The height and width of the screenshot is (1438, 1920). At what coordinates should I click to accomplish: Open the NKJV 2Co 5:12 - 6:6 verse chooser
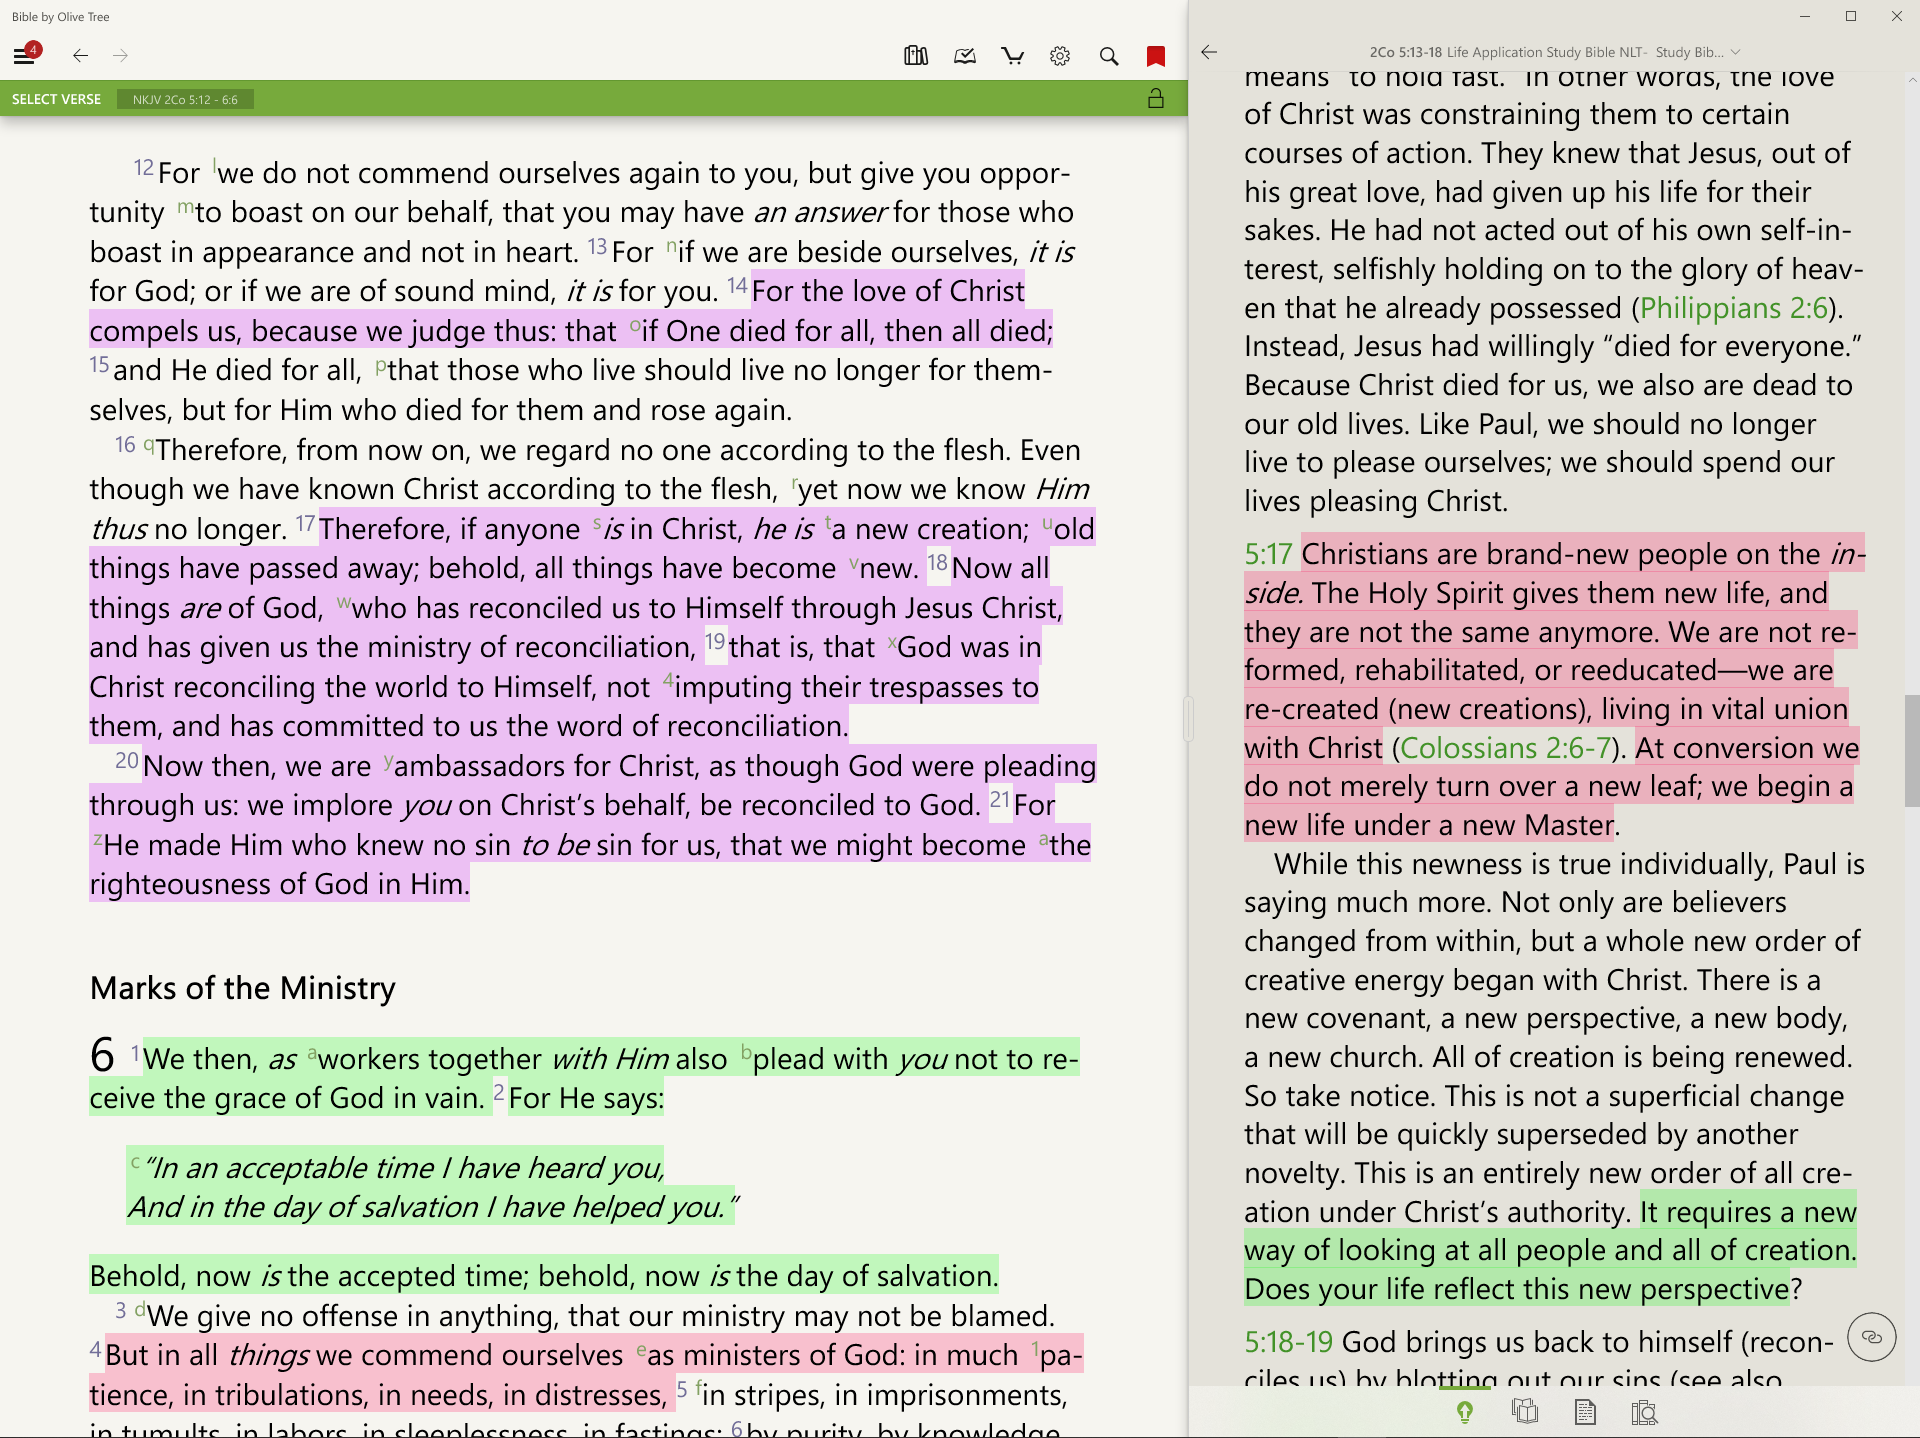pos(185,99)
